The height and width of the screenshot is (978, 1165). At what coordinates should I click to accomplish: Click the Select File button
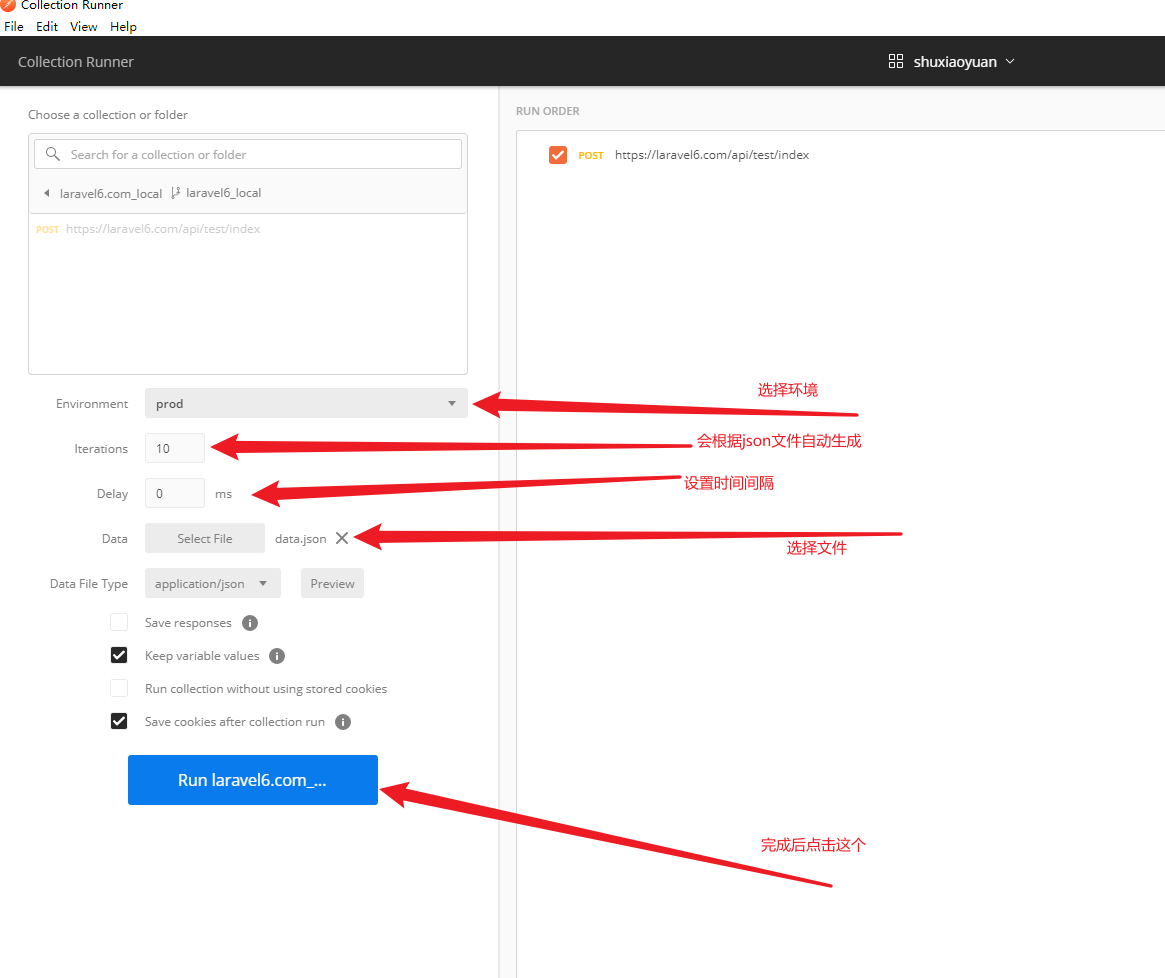tap(205, 538)
